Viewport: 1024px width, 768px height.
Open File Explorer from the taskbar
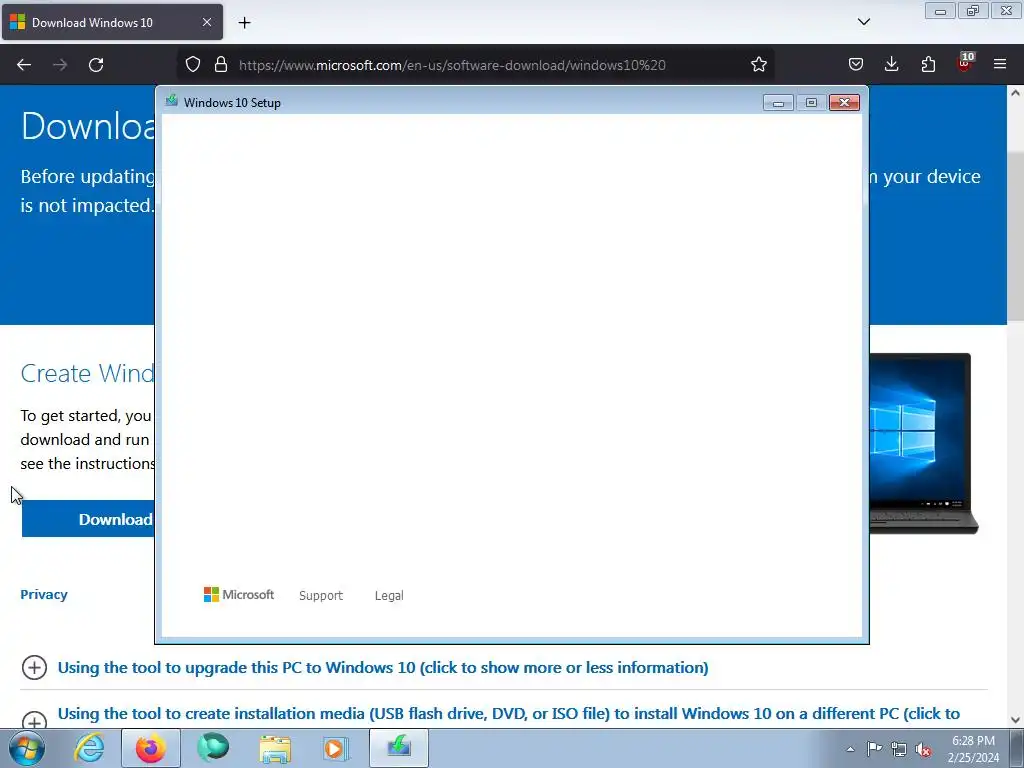click(x=275, y=748)
